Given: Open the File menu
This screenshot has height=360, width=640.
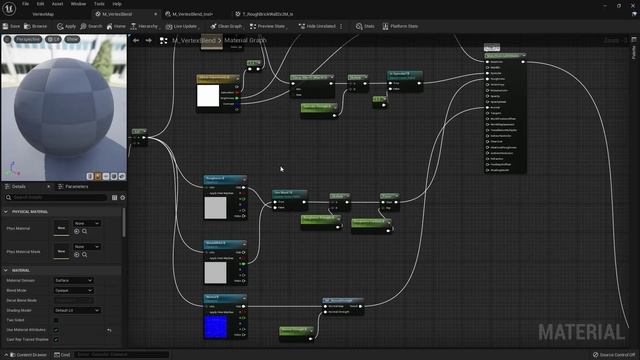Looking at the screenshot, I should [x=25, y=4].
